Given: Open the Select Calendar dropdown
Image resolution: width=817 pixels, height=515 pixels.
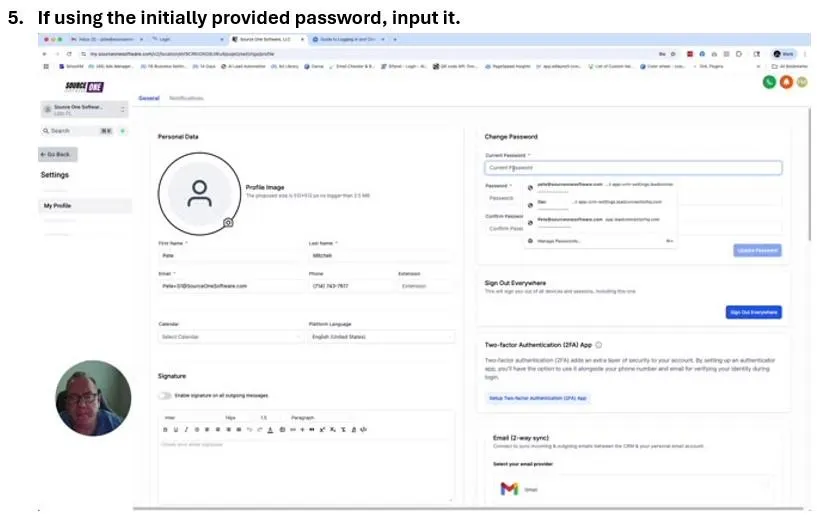Looking at the screenshot, I should click(230, 337).
